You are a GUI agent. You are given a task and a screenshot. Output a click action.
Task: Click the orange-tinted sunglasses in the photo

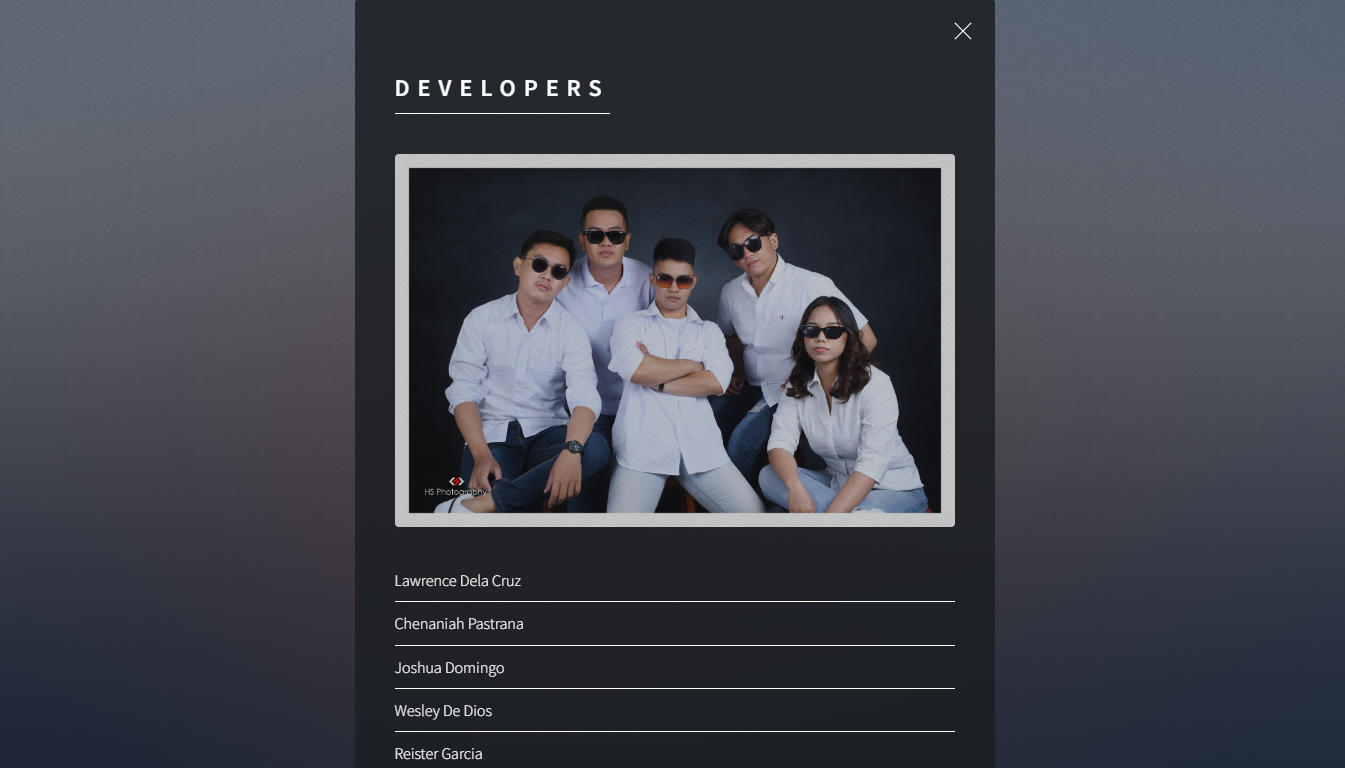click(674, 282)
